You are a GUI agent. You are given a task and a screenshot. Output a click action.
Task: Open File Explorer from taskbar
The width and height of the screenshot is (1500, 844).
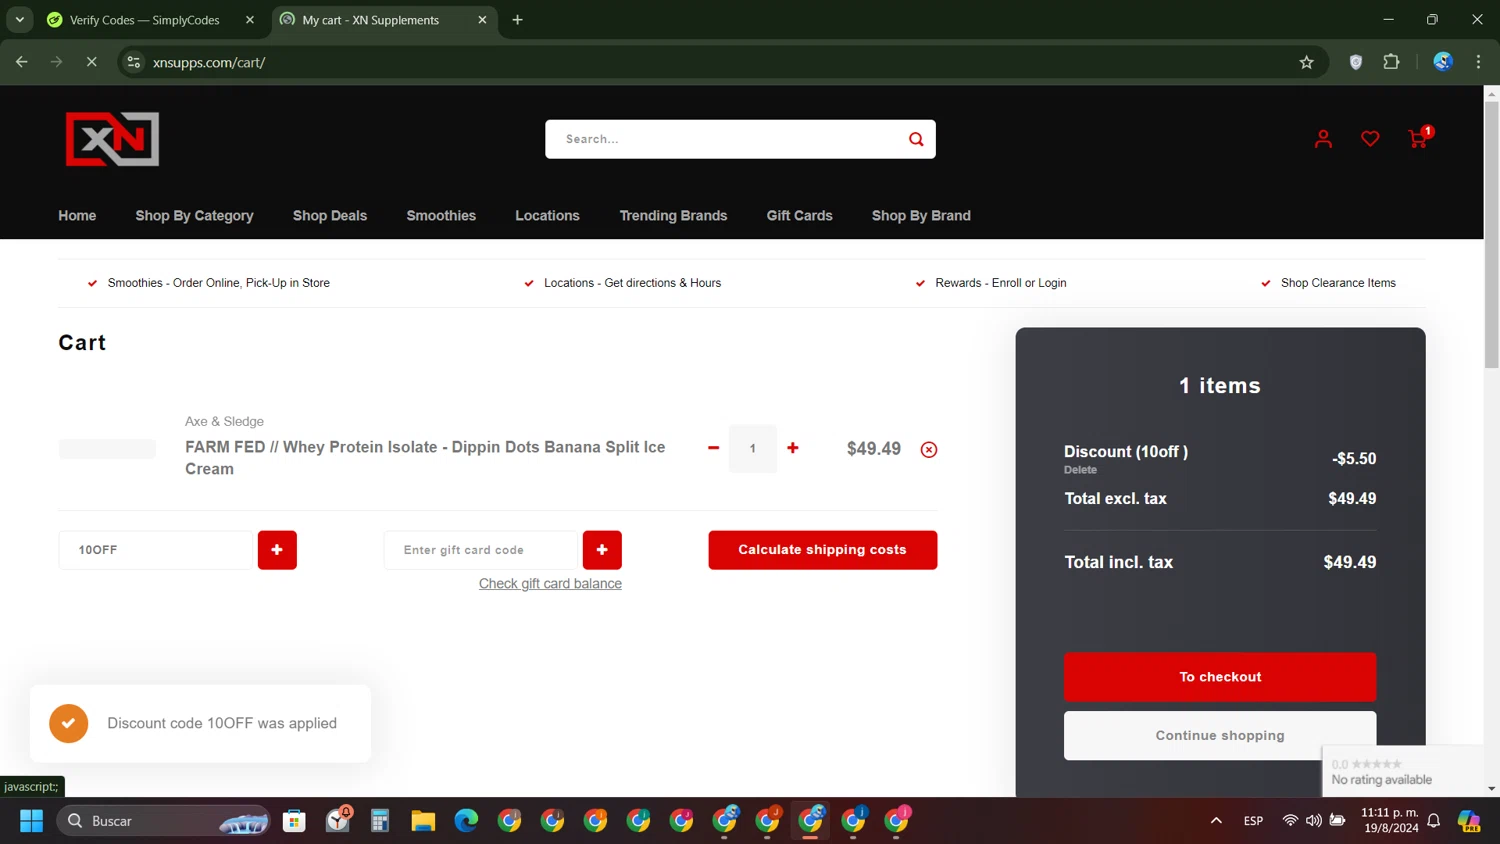point(423,821)
